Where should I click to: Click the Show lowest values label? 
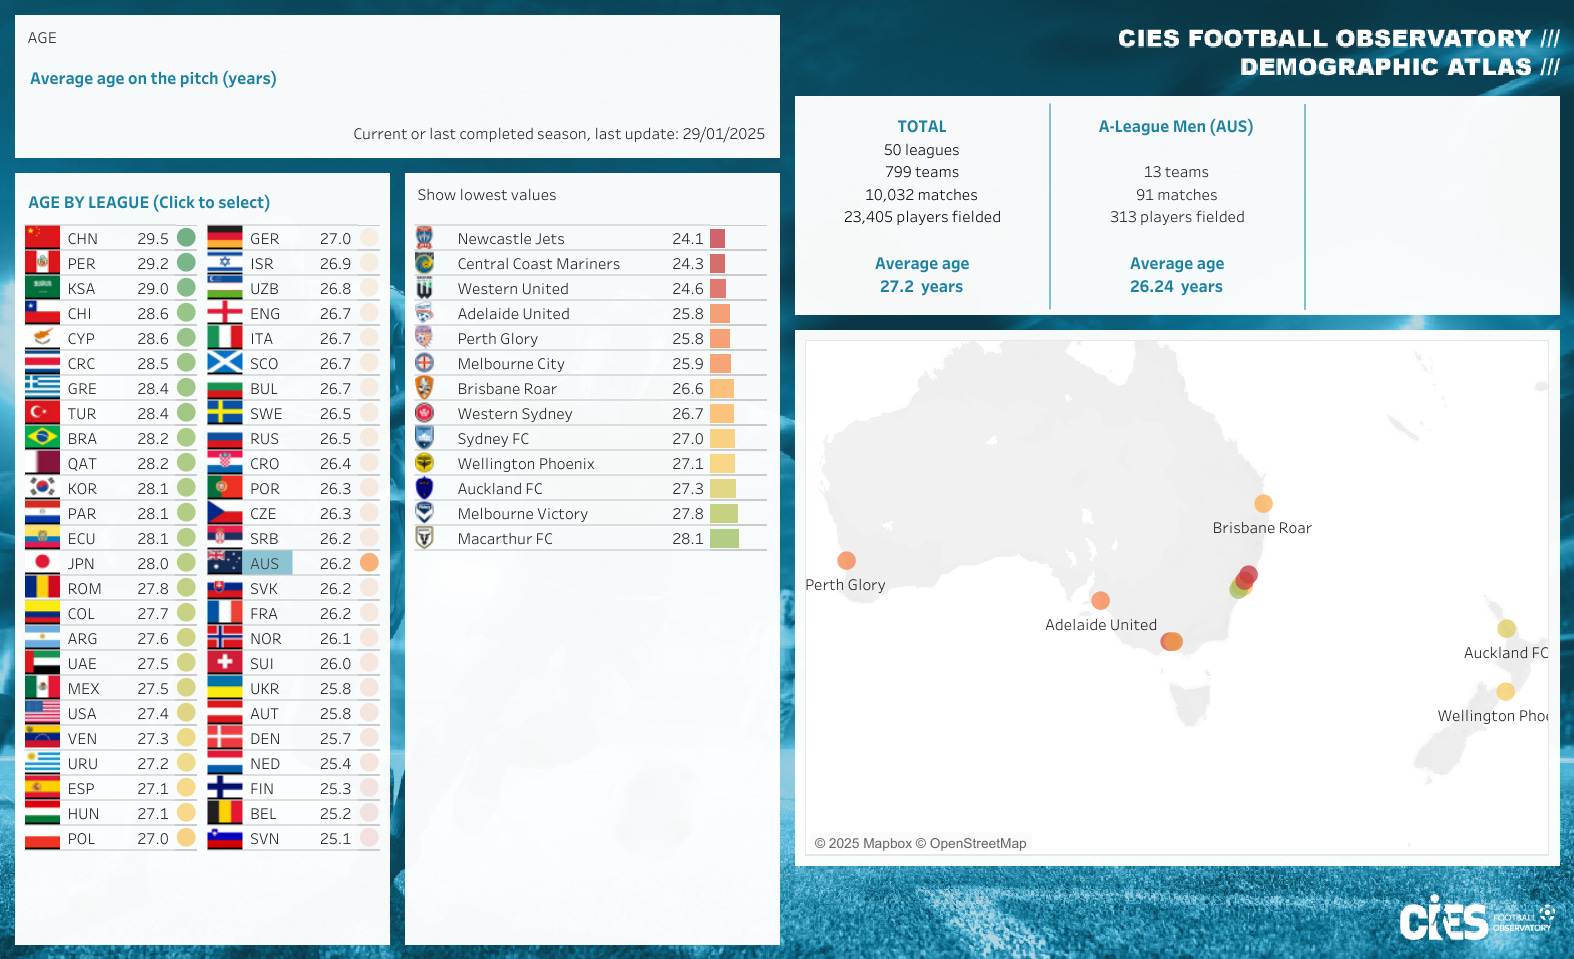pyautogui.click(x=487, y=195)
